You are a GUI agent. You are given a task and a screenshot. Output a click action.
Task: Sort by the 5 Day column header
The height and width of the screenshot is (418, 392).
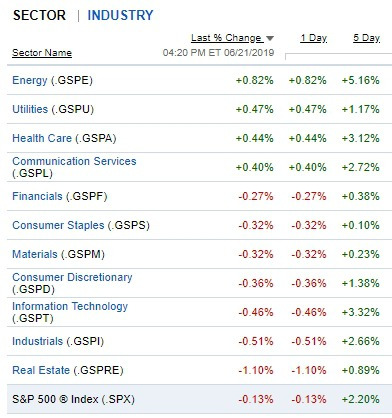366,38
